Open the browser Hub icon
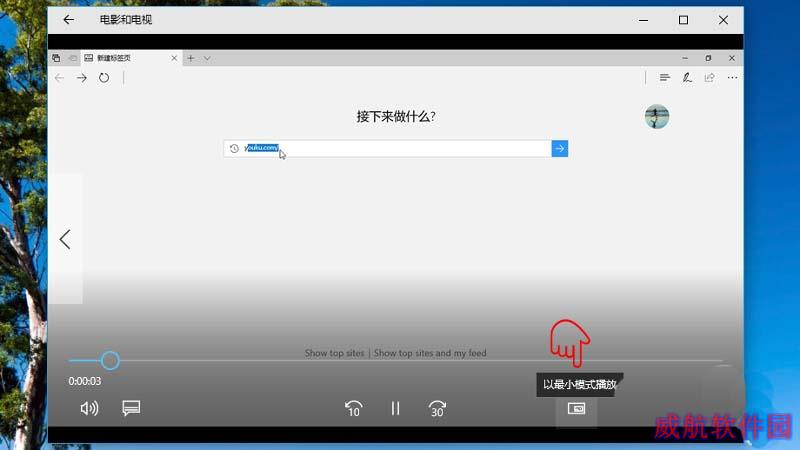The image size is (800, 450). click(x=664, y=78)
